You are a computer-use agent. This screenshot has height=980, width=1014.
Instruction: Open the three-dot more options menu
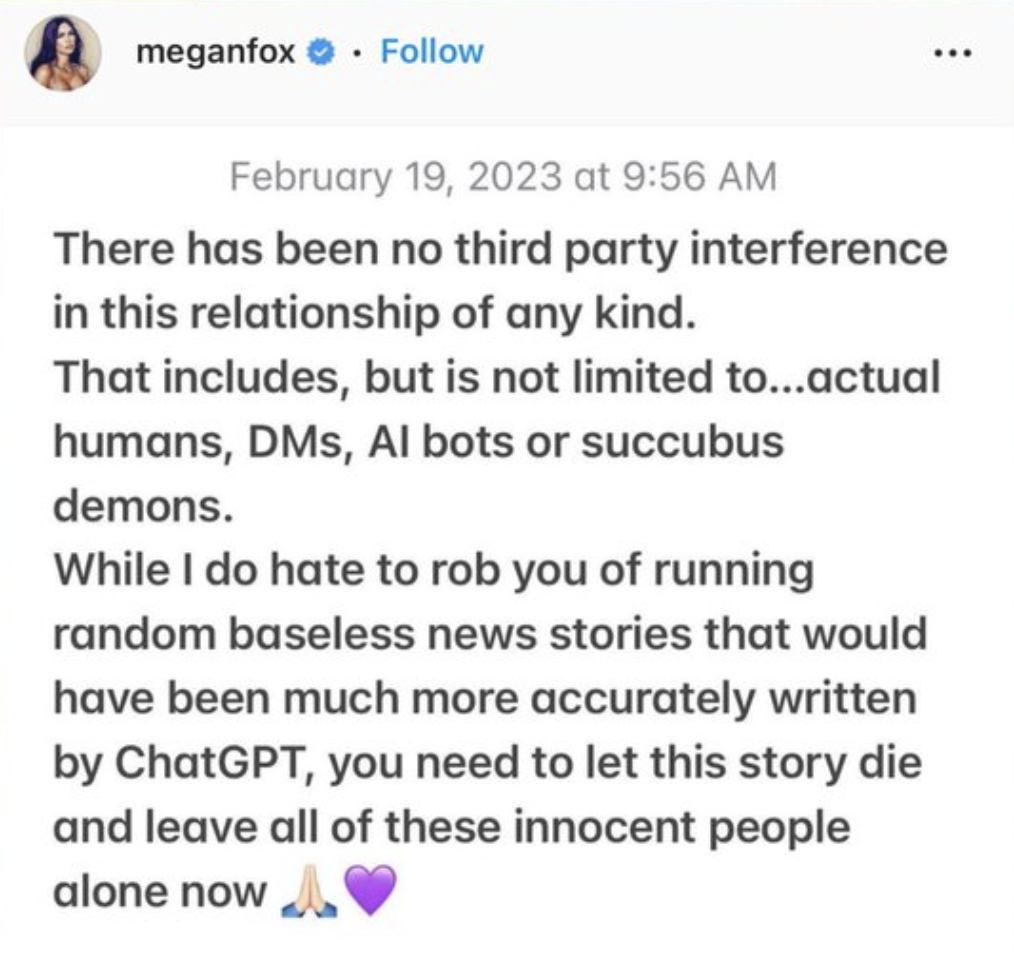957,53
